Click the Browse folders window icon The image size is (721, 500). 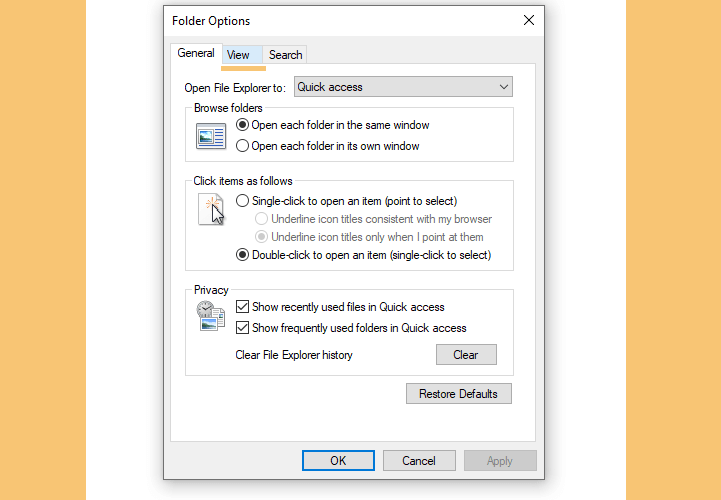click(x=211, y=136)
